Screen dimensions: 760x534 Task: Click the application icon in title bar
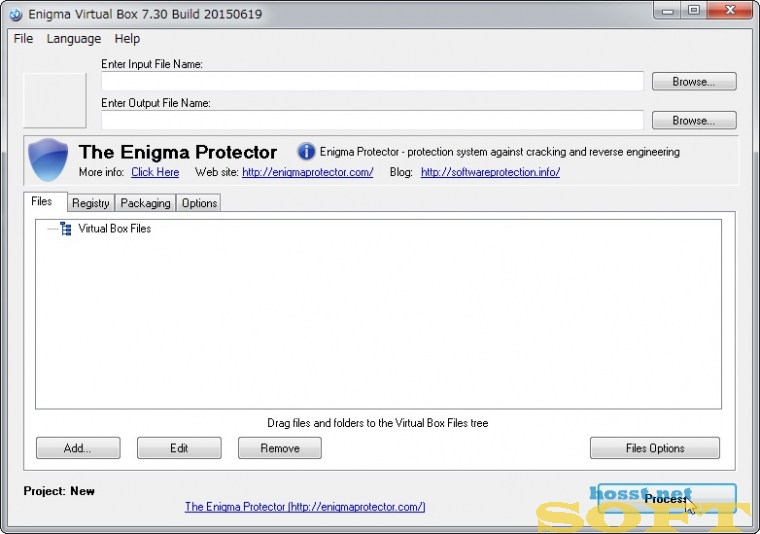(16, 15)
